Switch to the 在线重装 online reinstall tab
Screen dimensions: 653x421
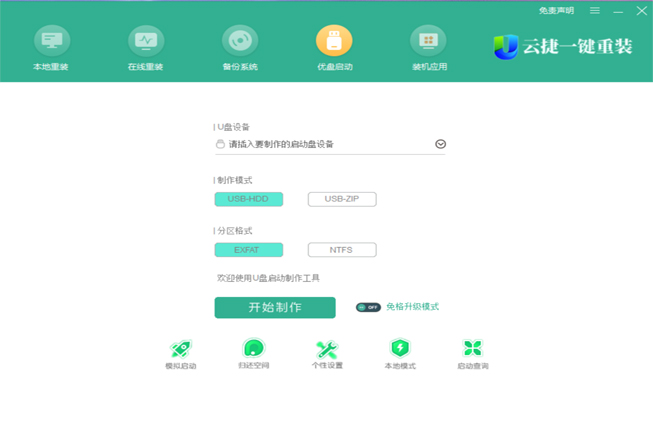146,41
